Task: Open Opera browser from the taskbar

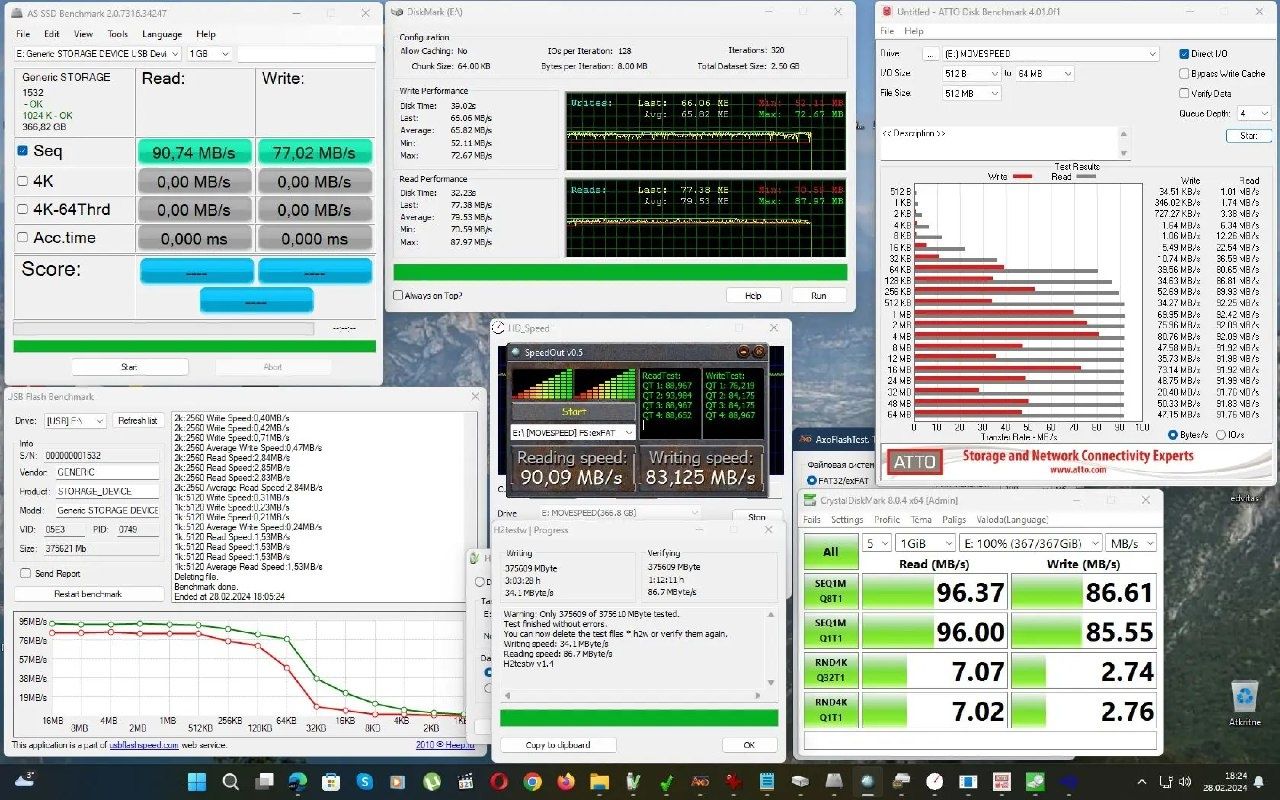Action: [x=499, y=781]
